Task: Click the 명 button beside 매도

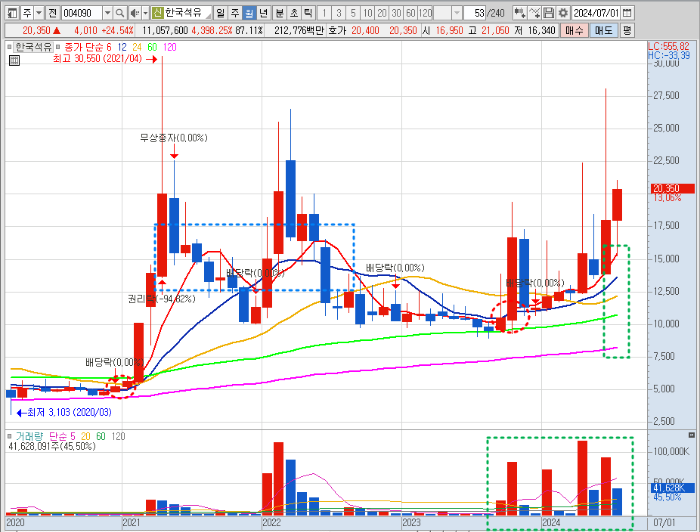Action: point(627,30)
